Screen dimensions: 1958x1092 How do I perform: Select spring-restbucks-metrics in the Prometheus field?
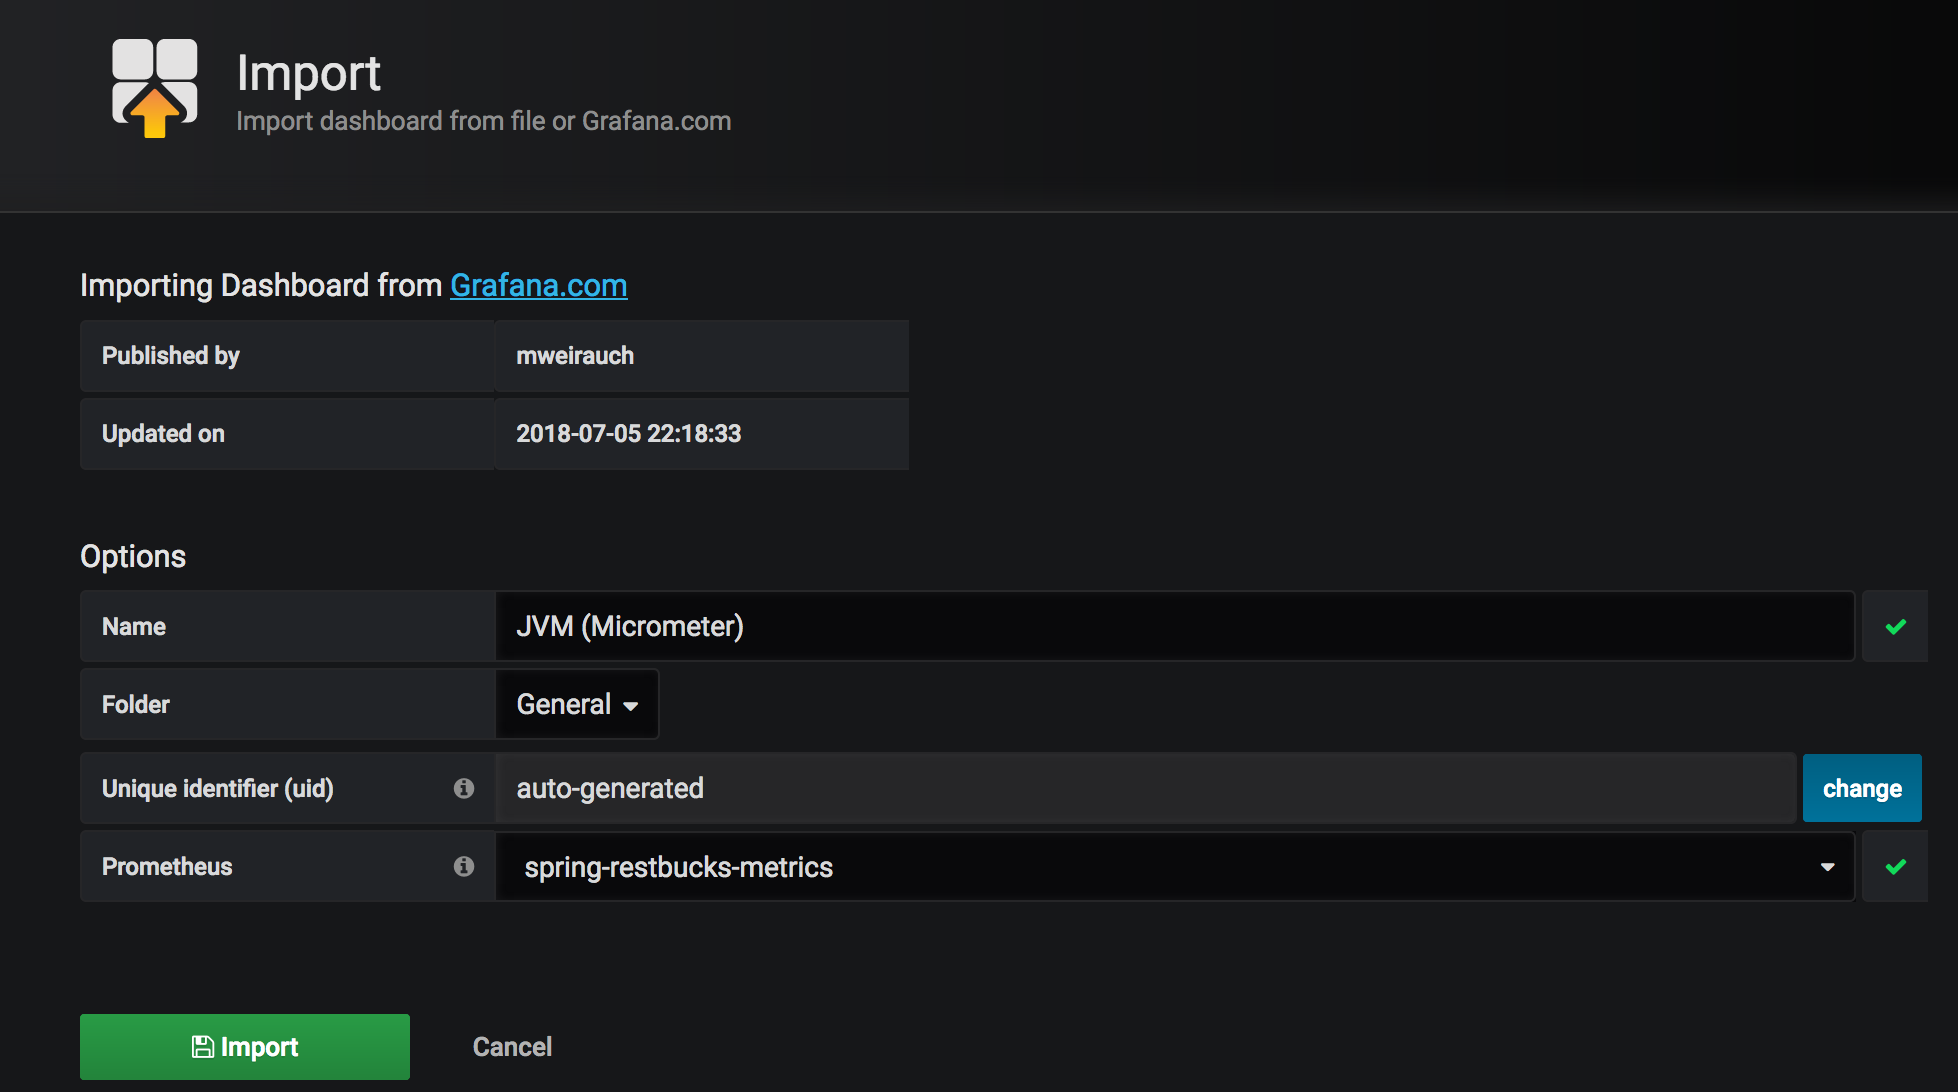678,866
